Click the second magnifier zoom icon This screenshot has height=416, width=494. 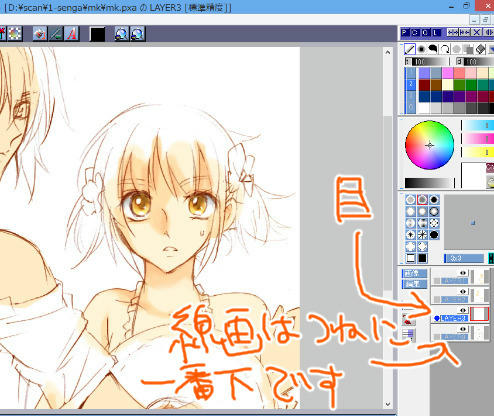pos(137,34)
